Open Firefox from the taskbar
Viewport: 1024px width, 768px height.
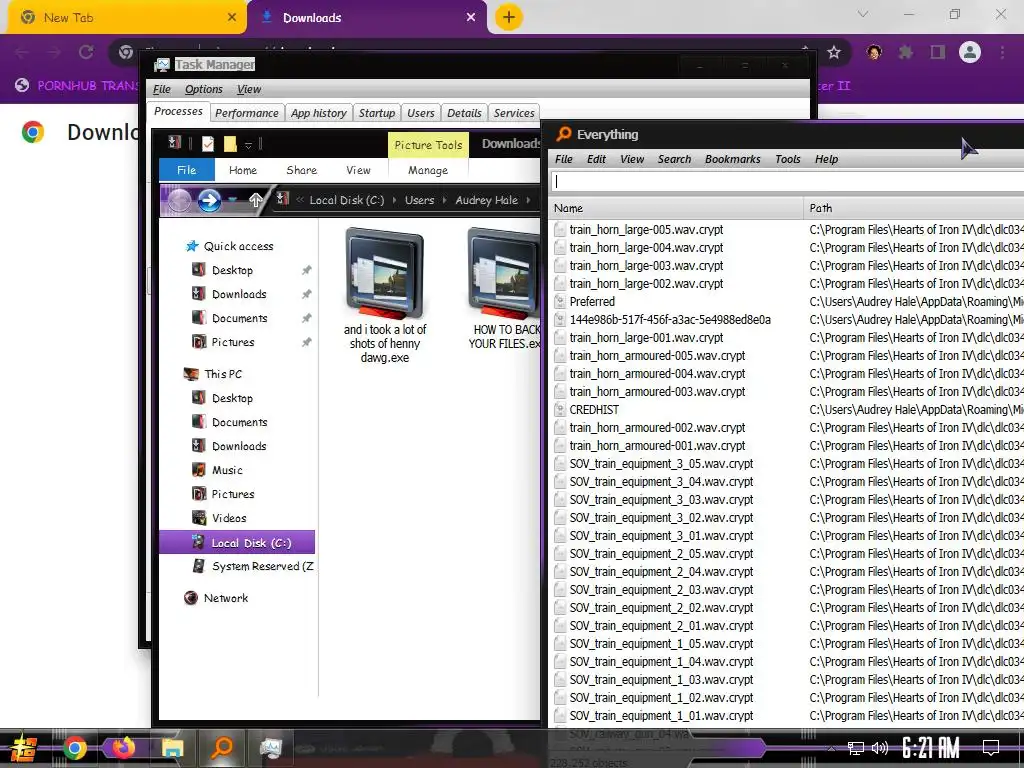(x=123, y=748)
